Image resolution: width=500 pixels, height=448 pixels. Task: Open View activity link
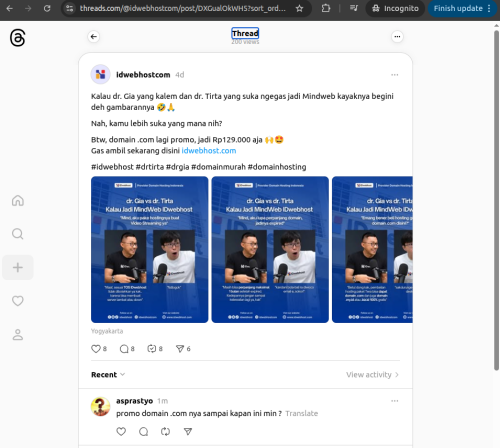[x=372, y=375]
